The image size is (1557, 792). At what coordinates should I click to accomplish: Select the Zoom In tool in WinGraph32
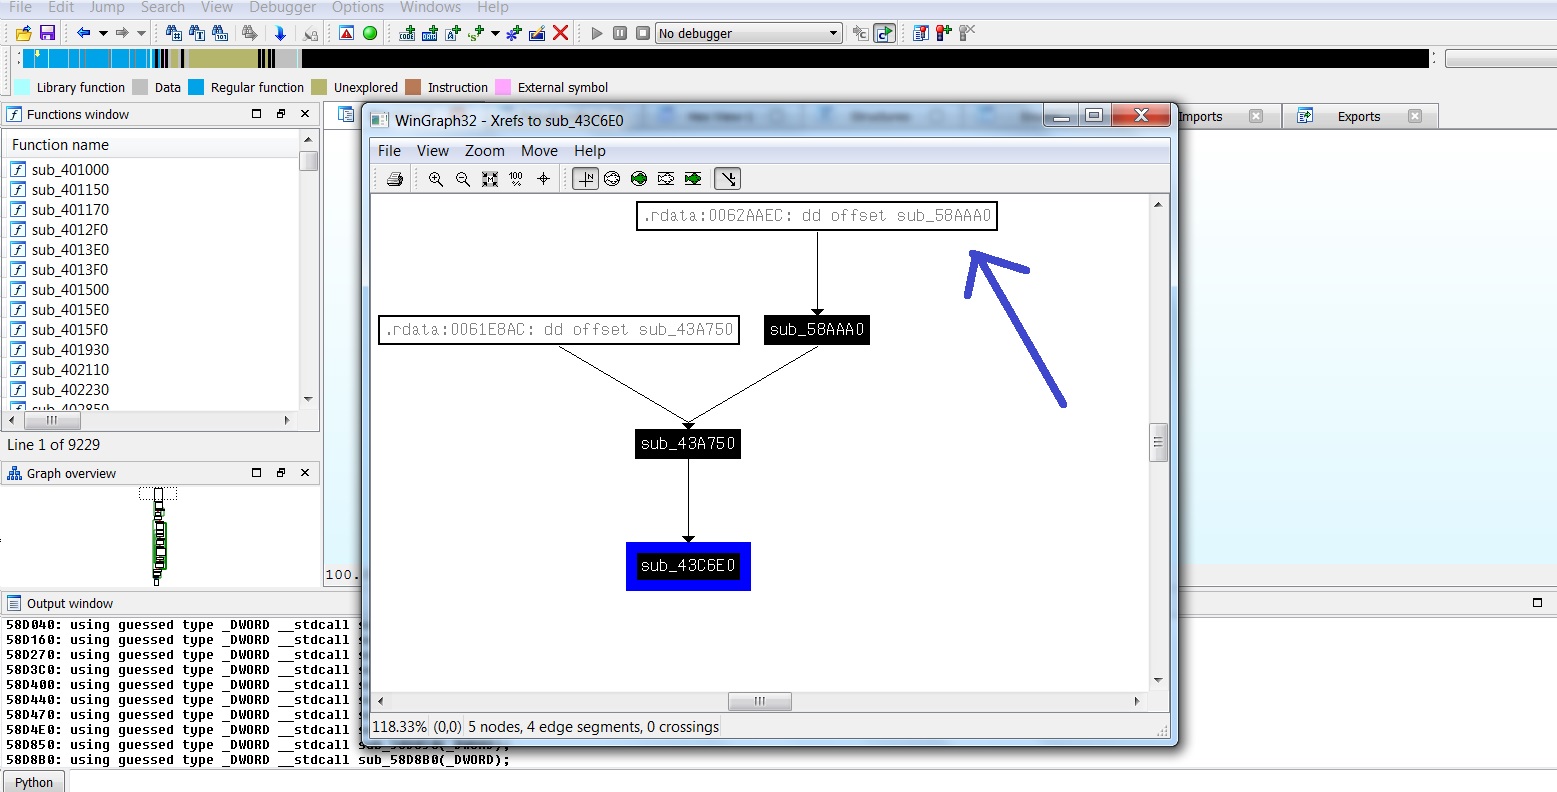click(x=435, y=178)
